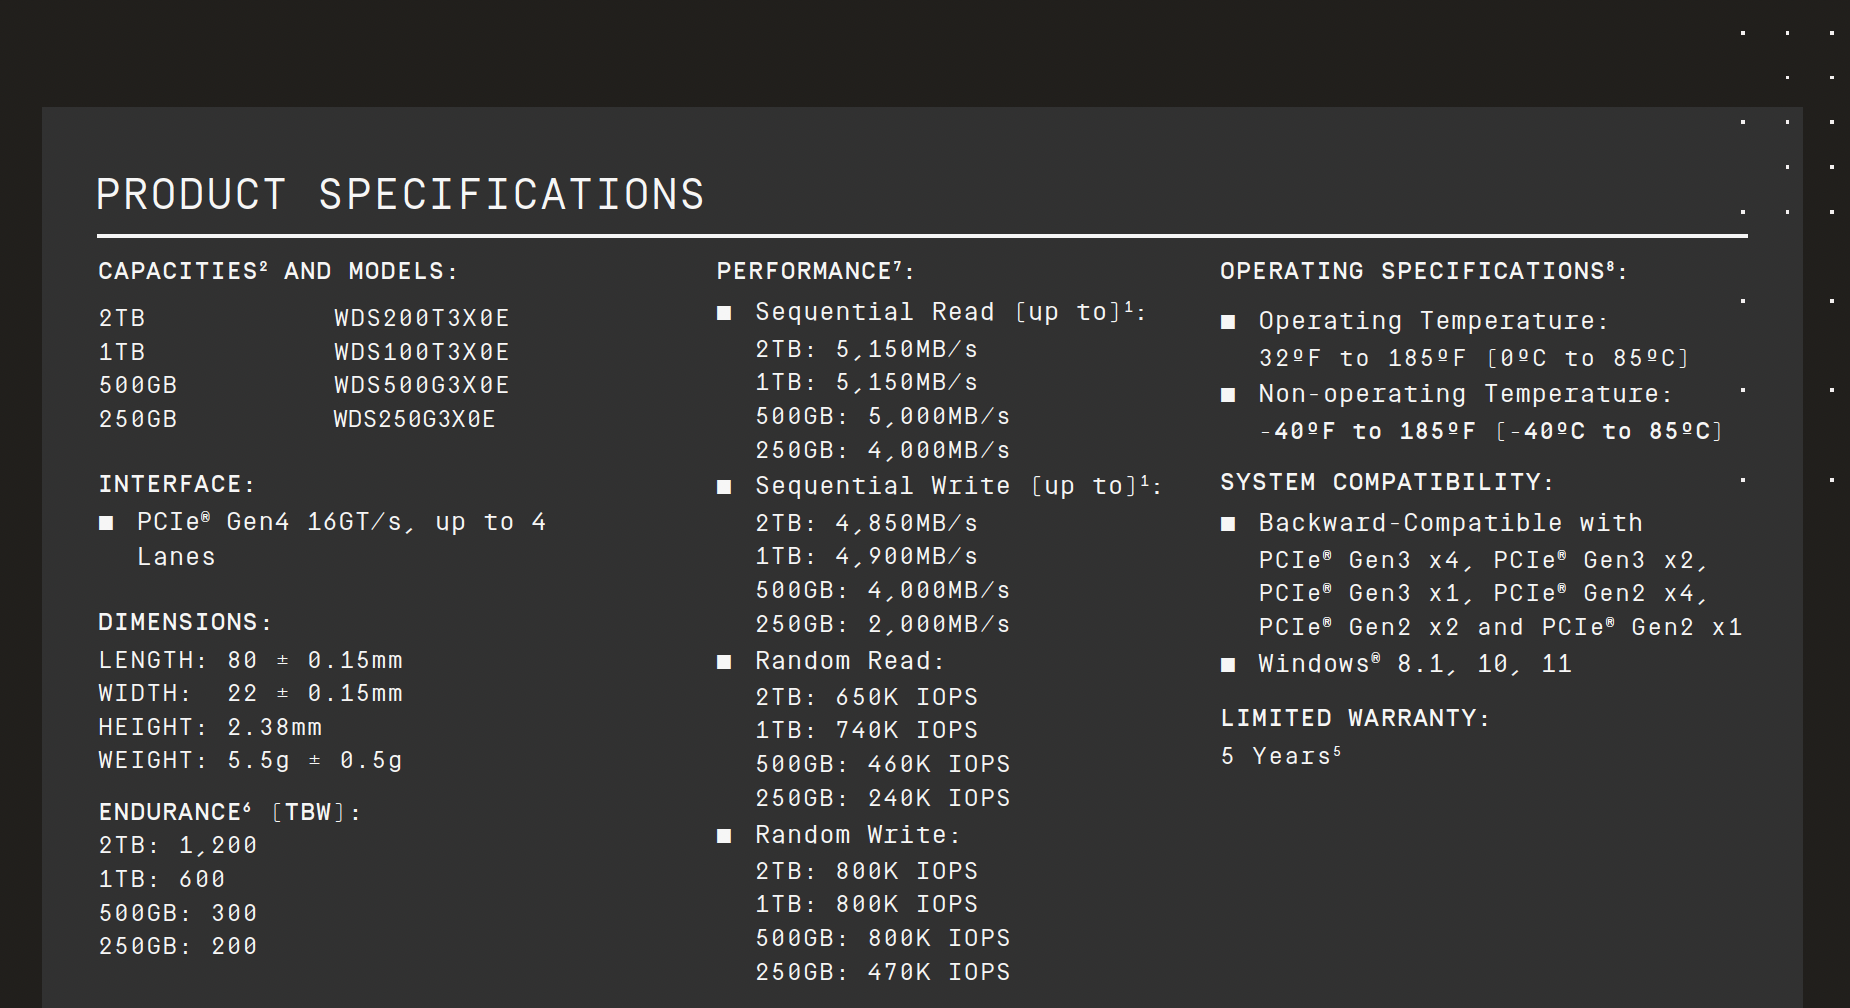1850x1008 pixels.
Task: Click the bullet beside Operating Temperature
Action: [x=1228, y=322]
